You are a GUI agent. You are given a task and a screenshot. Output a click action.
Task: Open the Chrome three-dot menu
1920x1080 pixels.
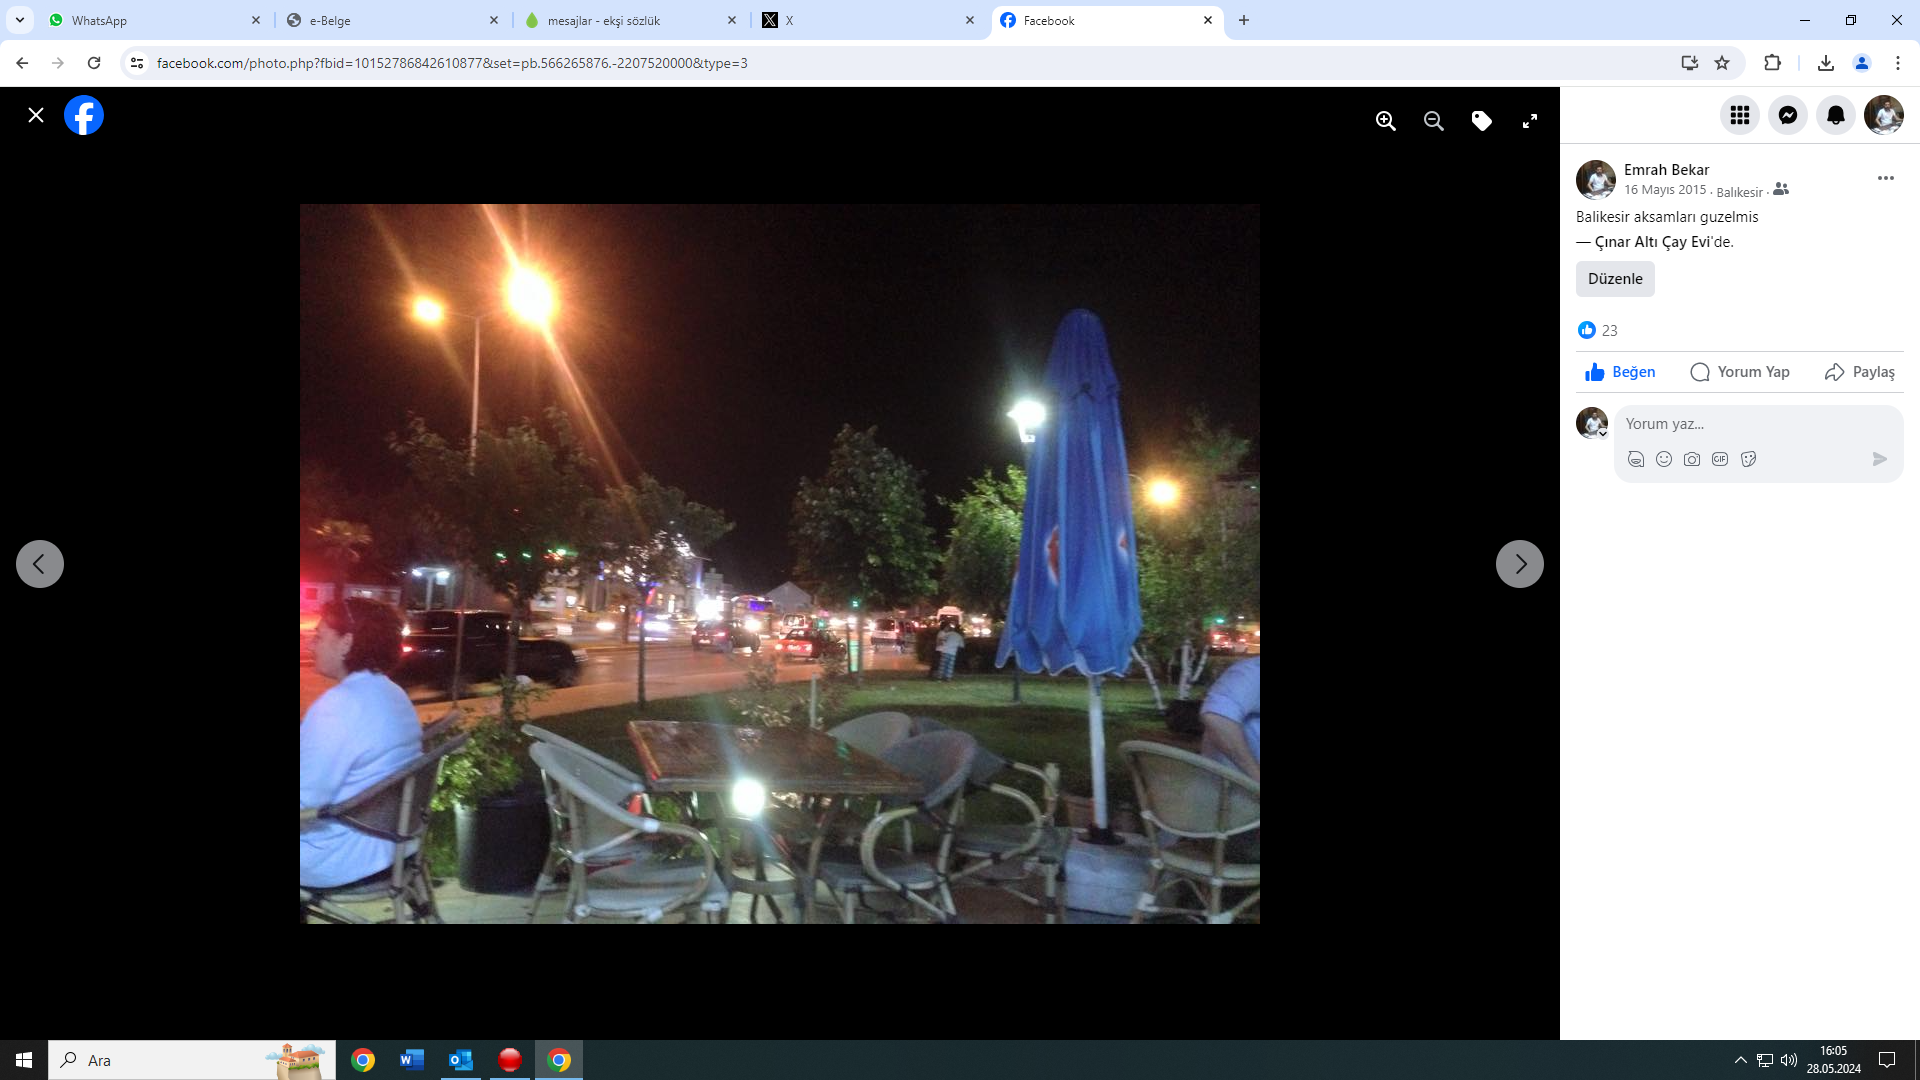coord(1897,63)
